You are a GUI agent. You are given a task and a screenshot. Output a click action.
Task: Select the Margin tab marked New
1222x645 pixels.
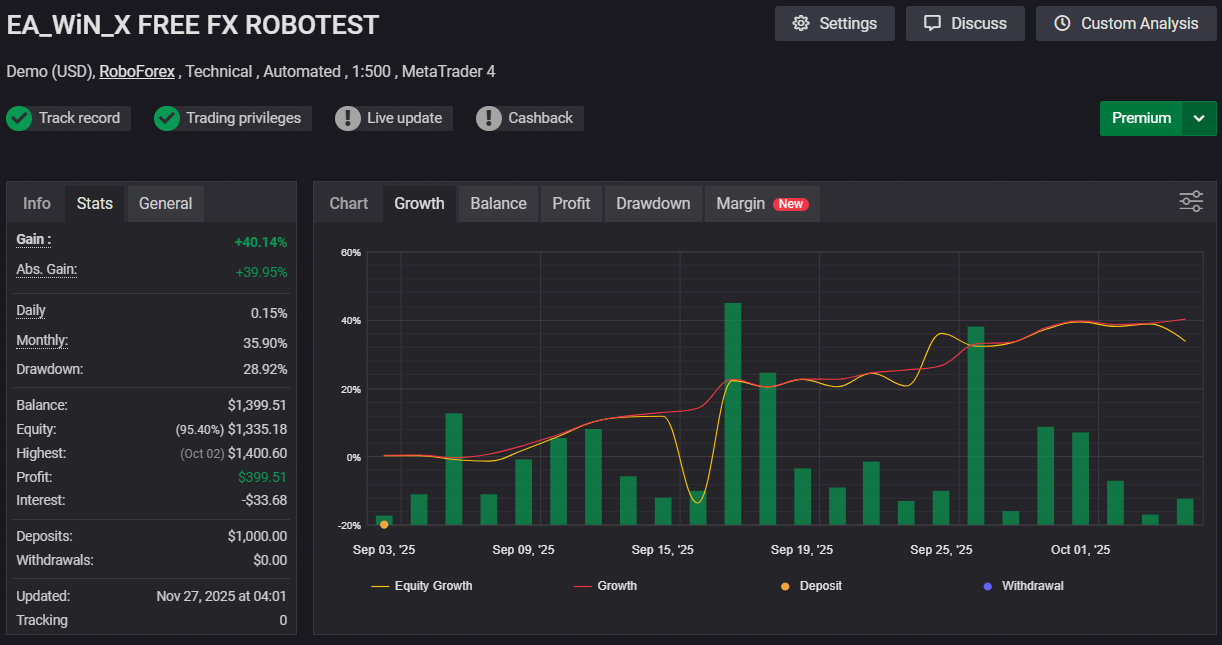[761, 204]
